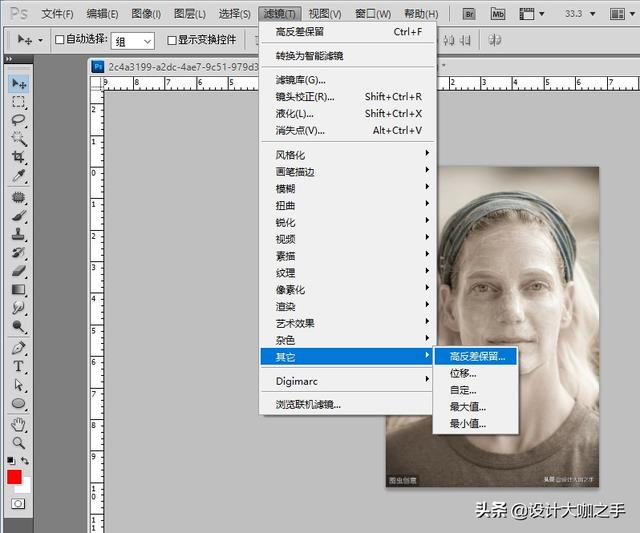Select the Crop tool
The image size is (640, 533).
pos(18,157)
